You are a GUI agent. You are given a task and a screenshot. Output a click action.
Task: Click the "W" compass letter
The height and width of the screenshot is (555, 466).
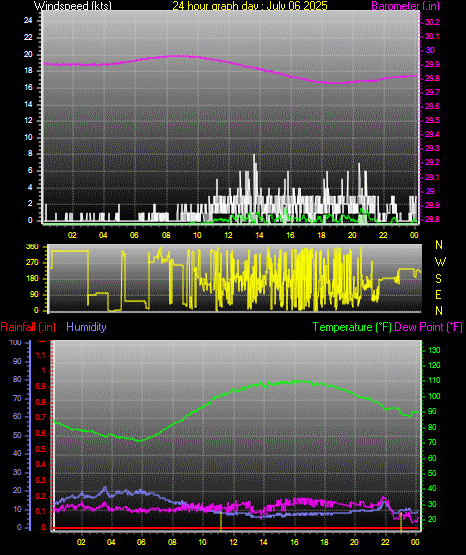440,262
